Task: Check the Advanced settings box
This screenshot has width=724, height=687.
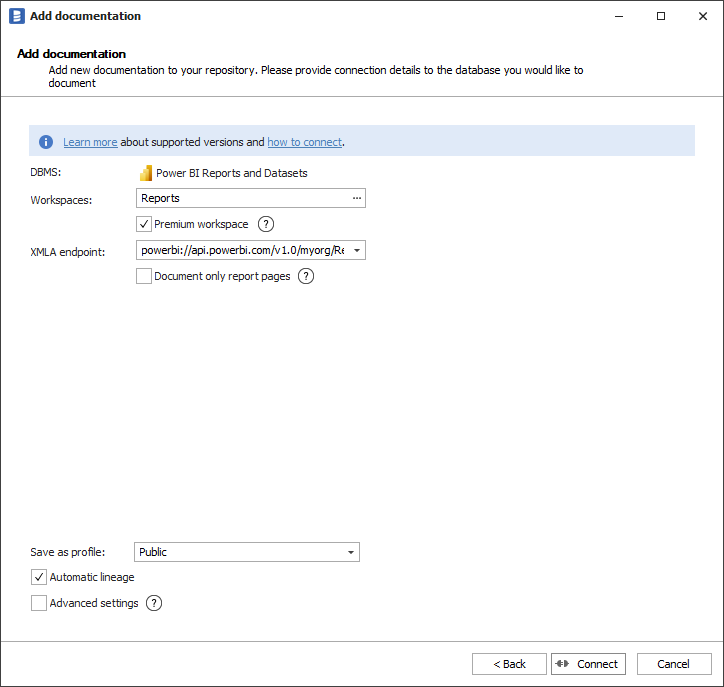Action: pyautogui.click(x=39, y=603)
